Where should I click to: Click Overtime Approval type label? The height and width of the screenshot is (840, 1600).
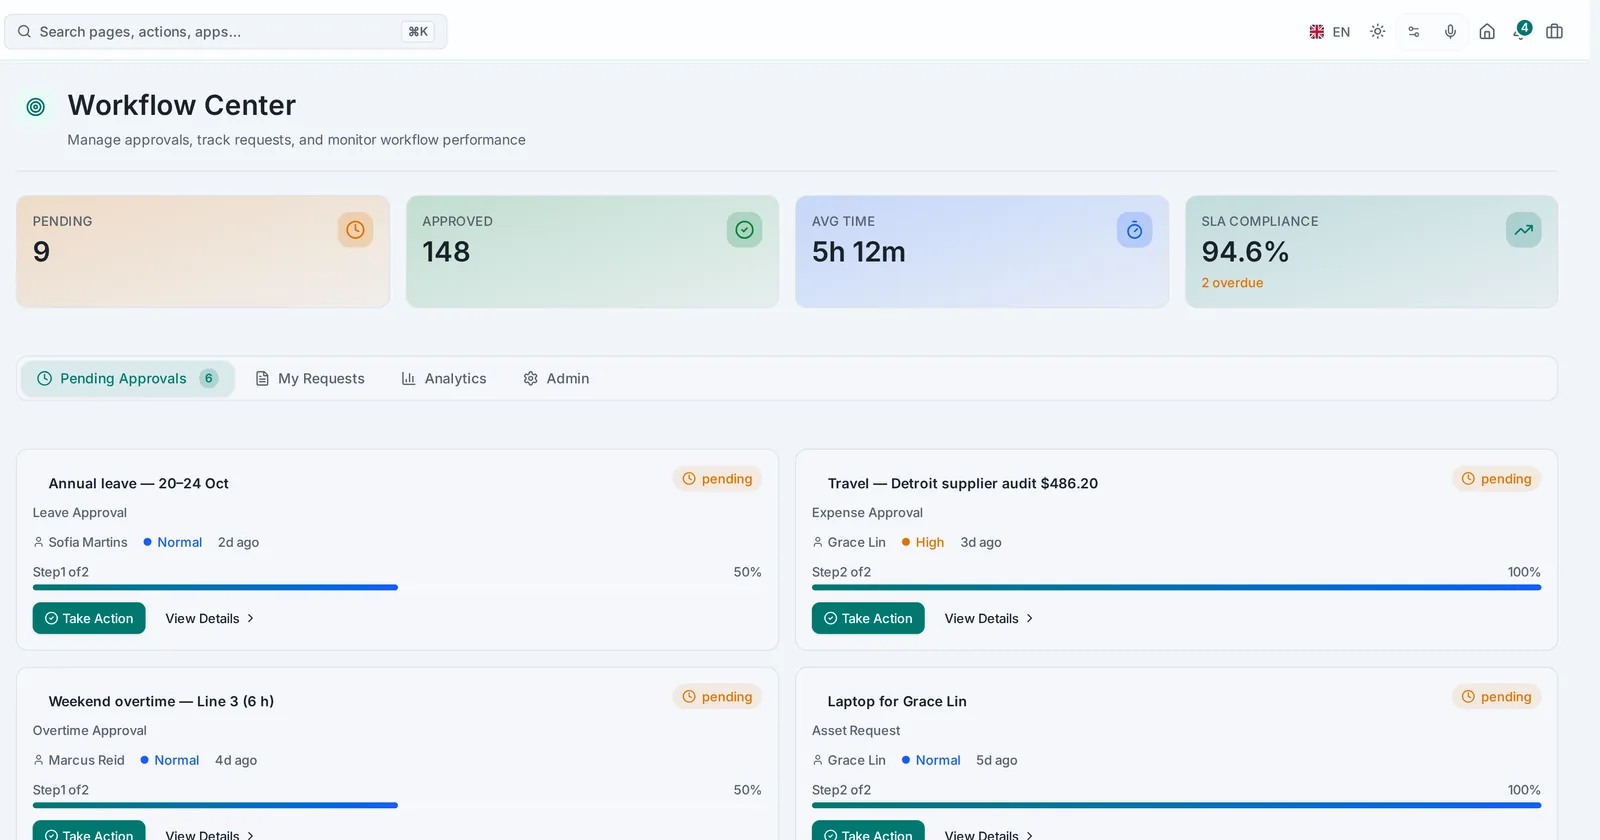(x=90, y=730)
